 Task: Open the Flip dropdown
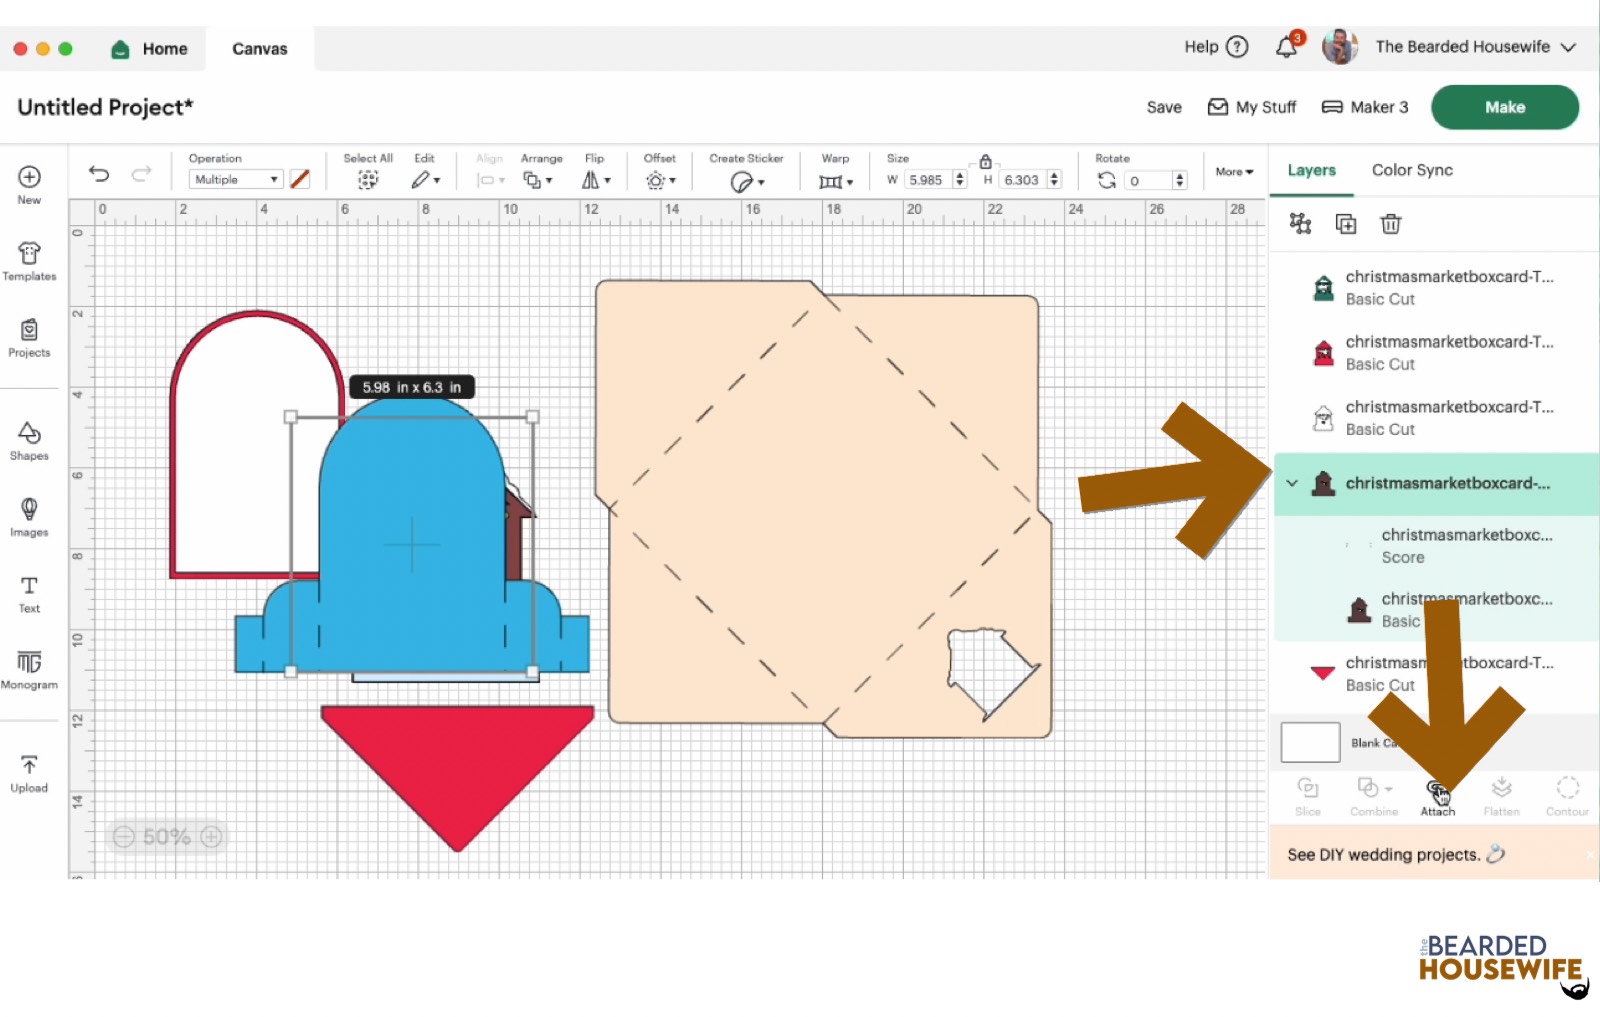point(596,180)
